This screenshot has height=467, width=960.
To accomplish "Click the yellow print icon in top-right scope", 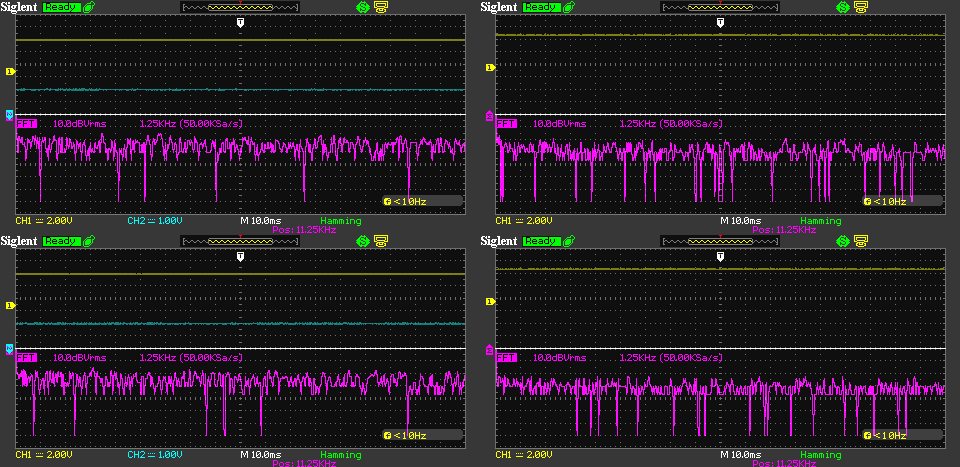I will (860, 7).
